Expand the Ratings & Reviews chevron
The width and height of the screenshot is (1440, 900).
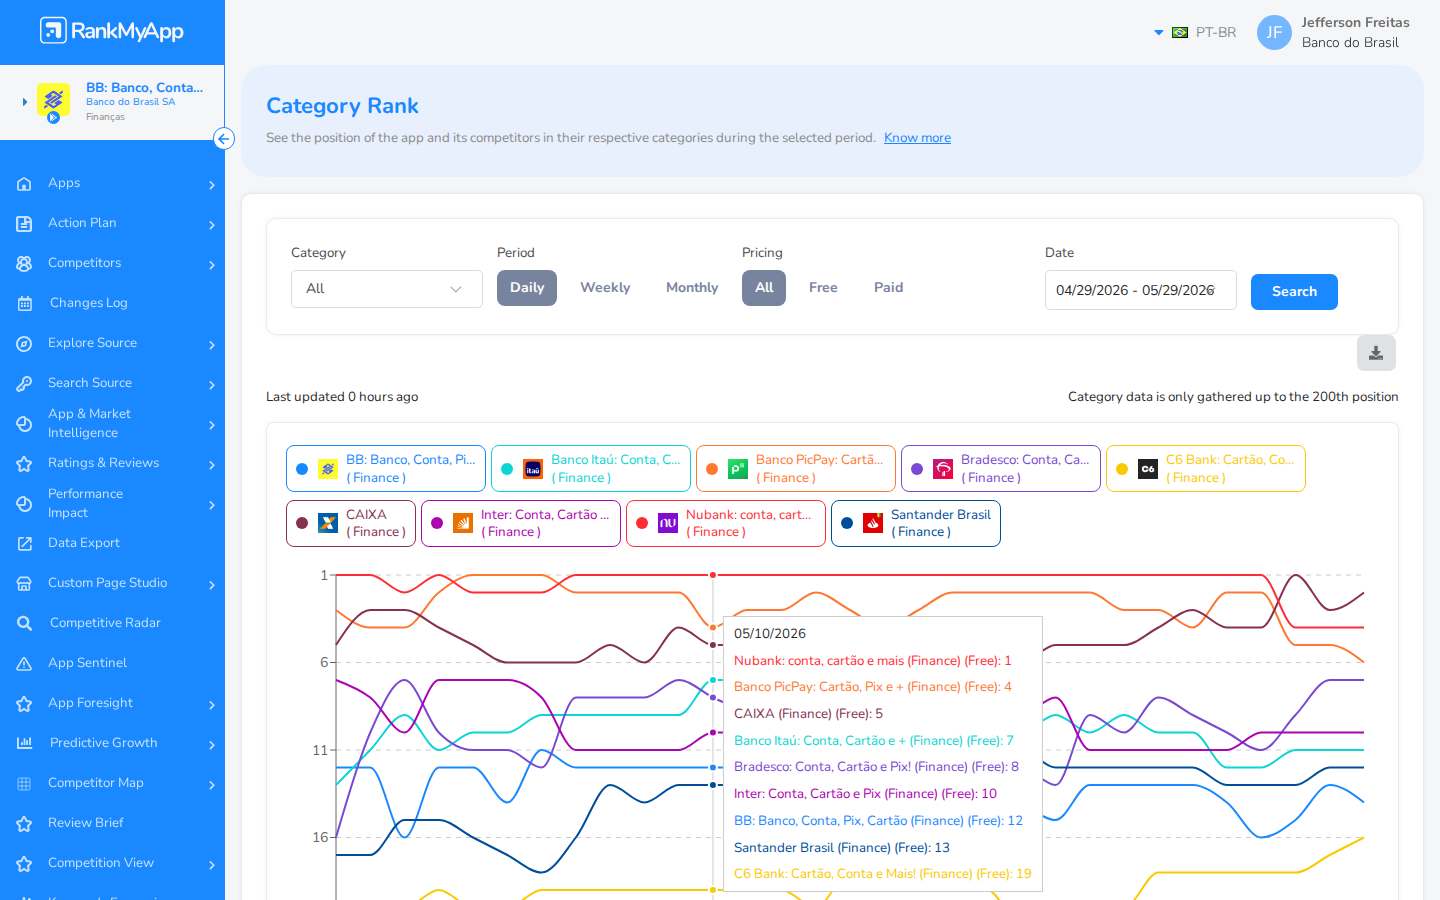[212, 465]
